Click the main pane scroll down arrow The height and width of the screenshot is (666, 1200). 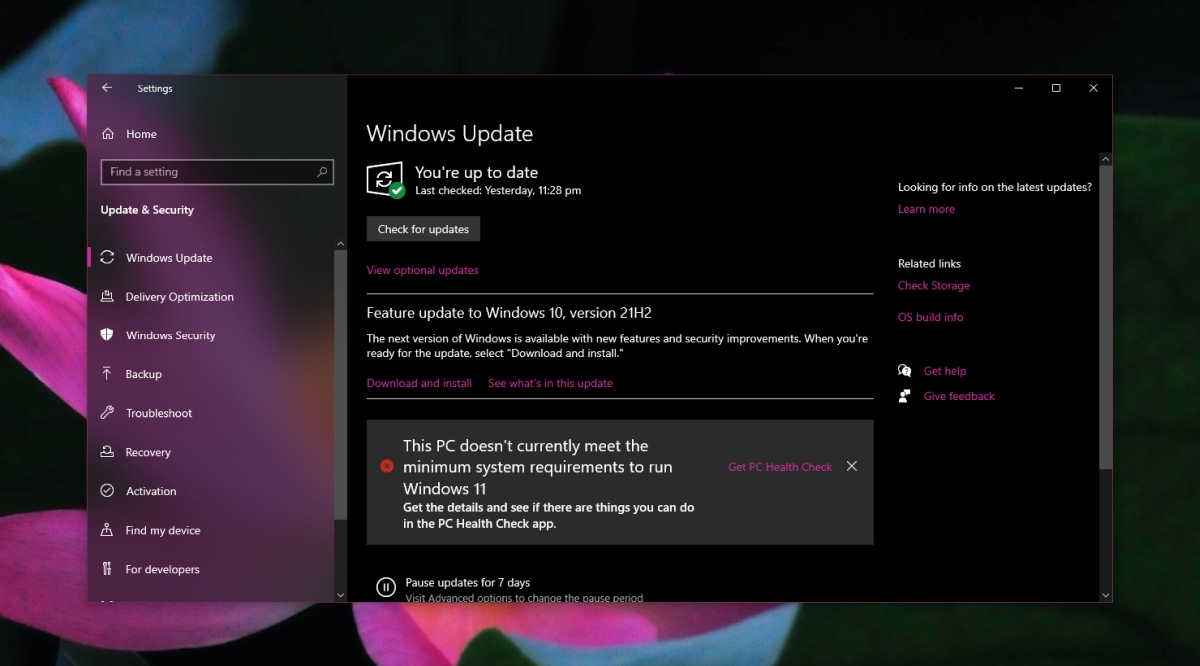click(x=1105, y=596)
